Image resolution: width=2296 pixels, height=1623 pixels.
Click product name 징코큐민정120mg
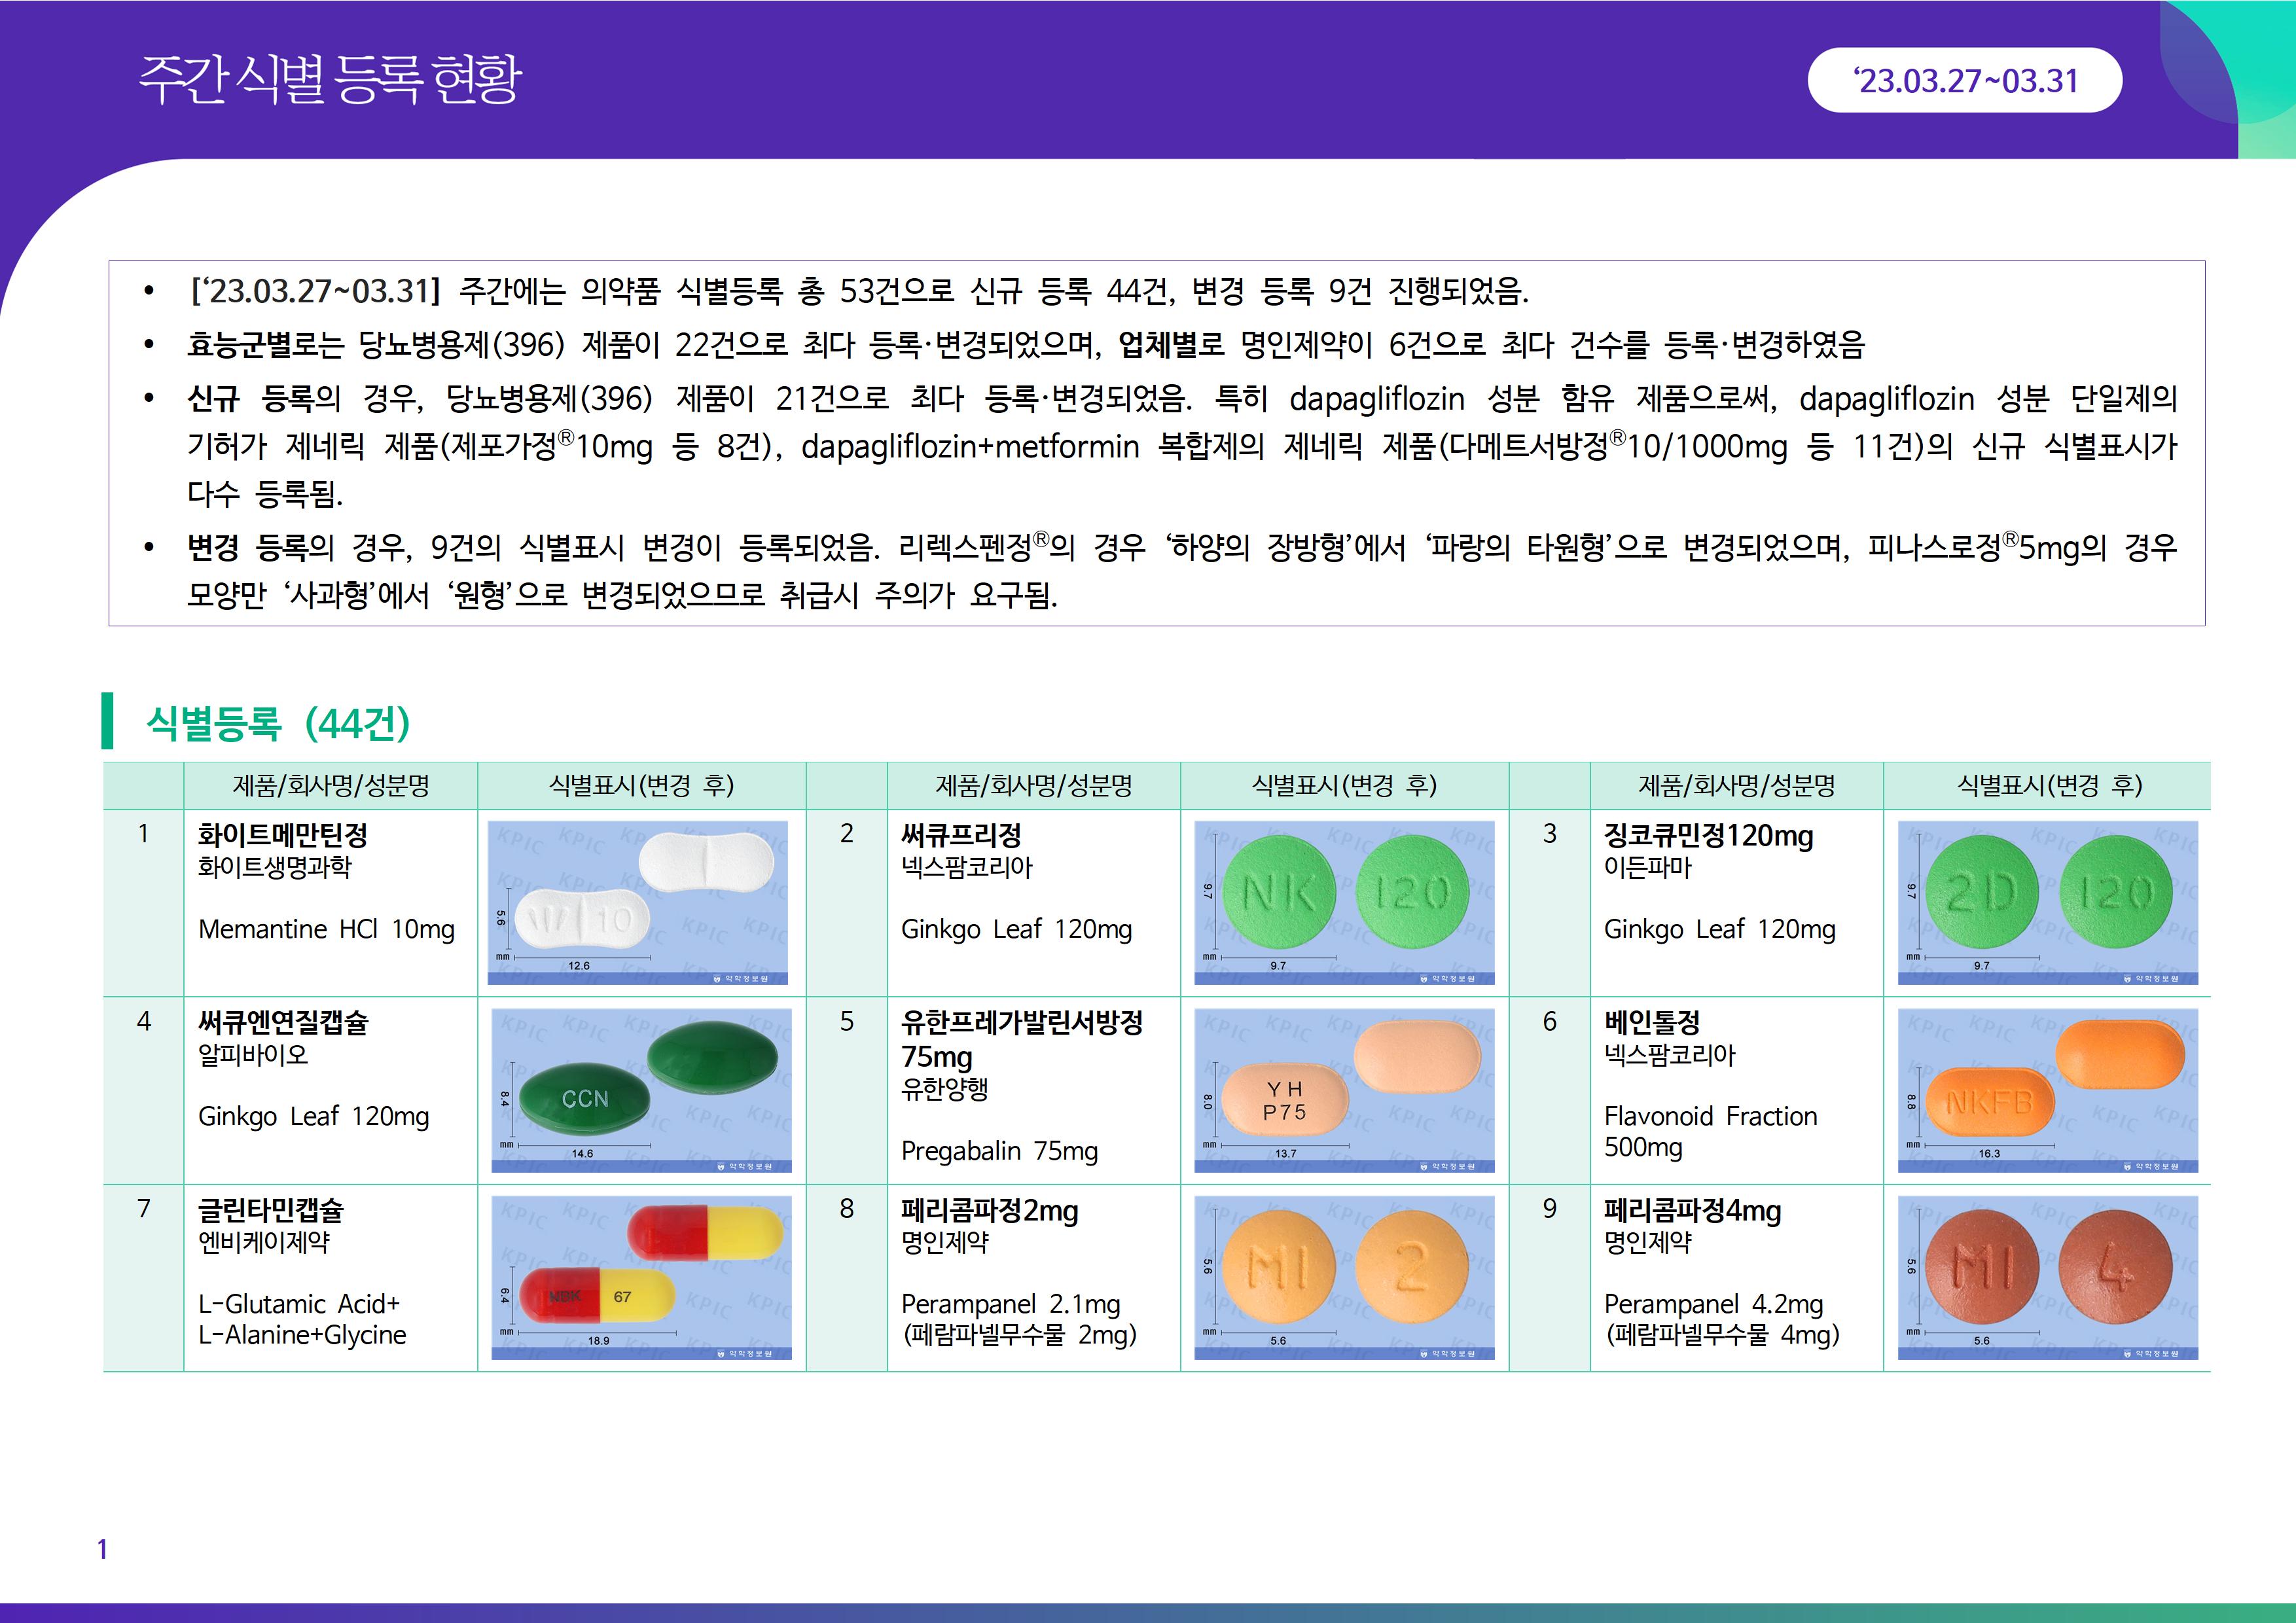(x=1708, y=834)
